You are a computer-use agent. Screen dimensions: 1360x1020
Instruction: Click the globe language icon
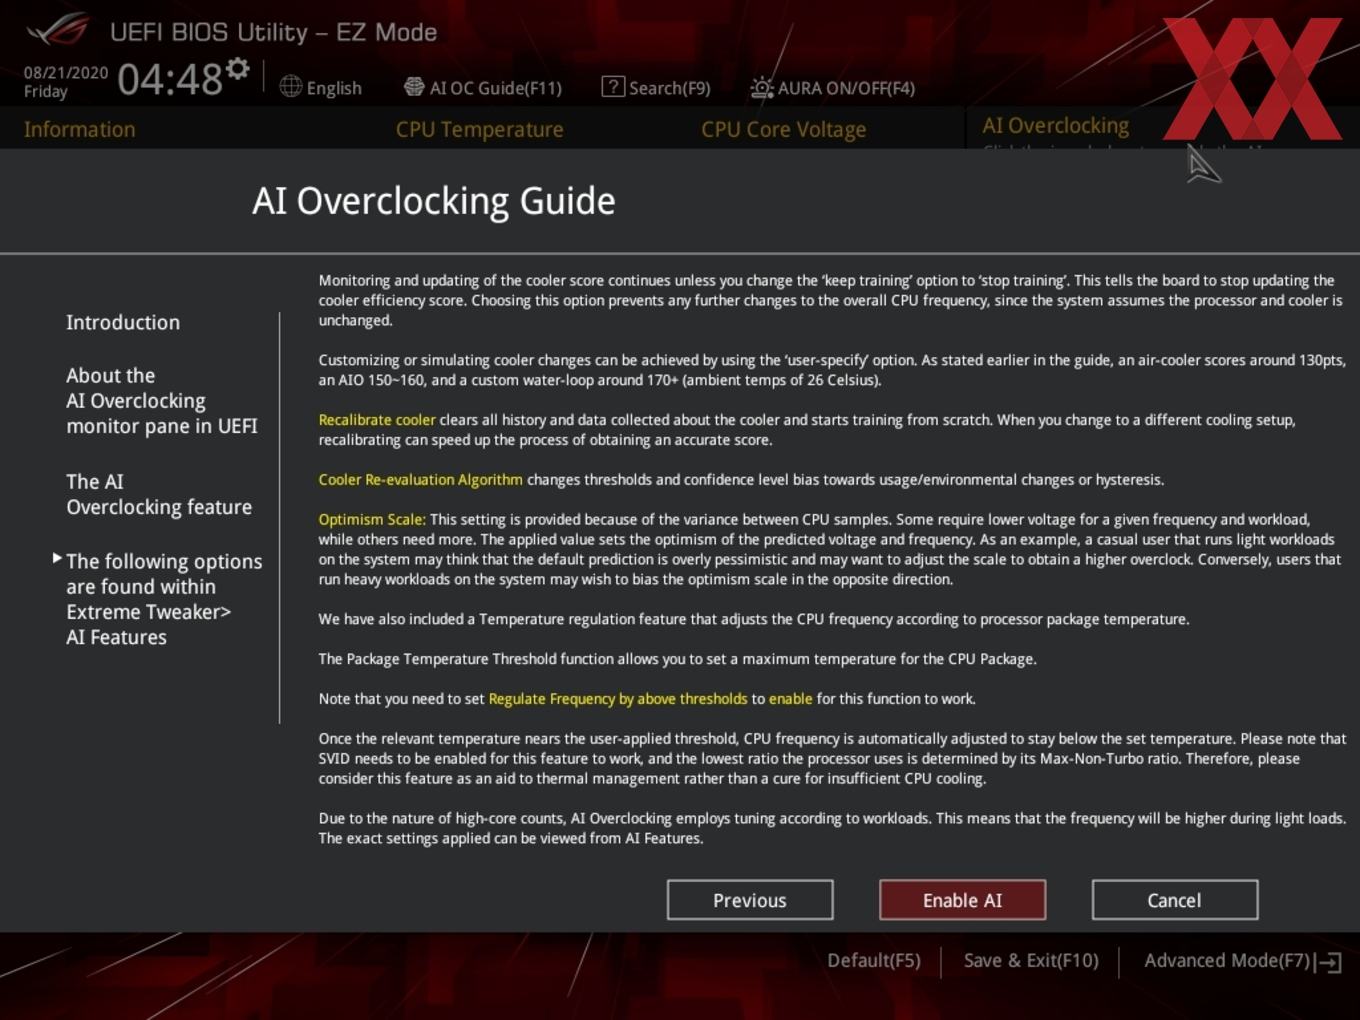click(291, 87)
